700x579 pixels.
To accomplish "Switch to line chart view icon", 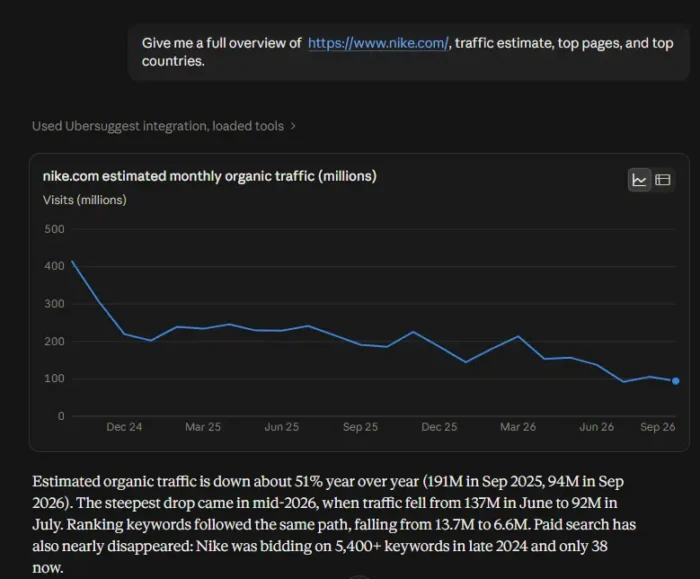I will click(x=639, y=180).
